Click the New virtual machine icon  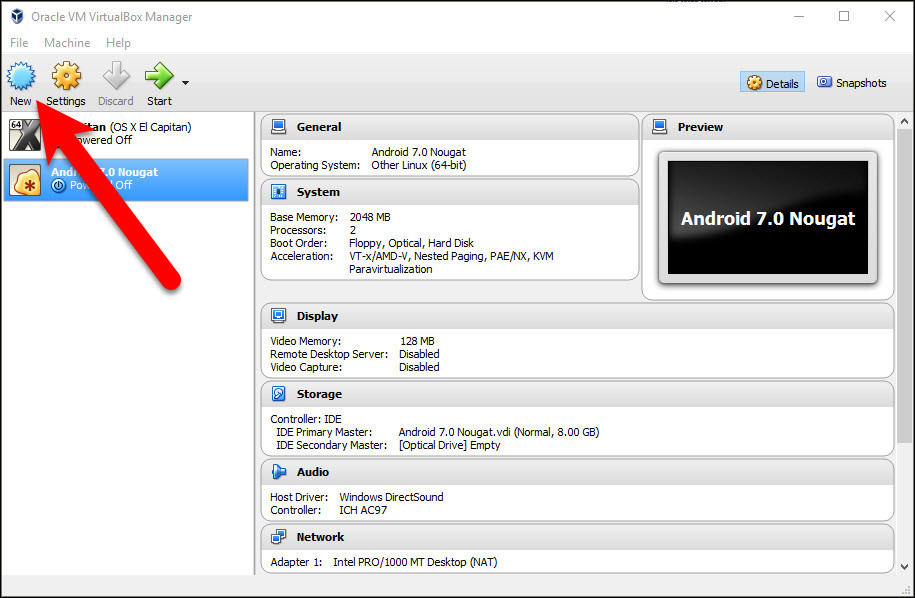tap(21, 76)
